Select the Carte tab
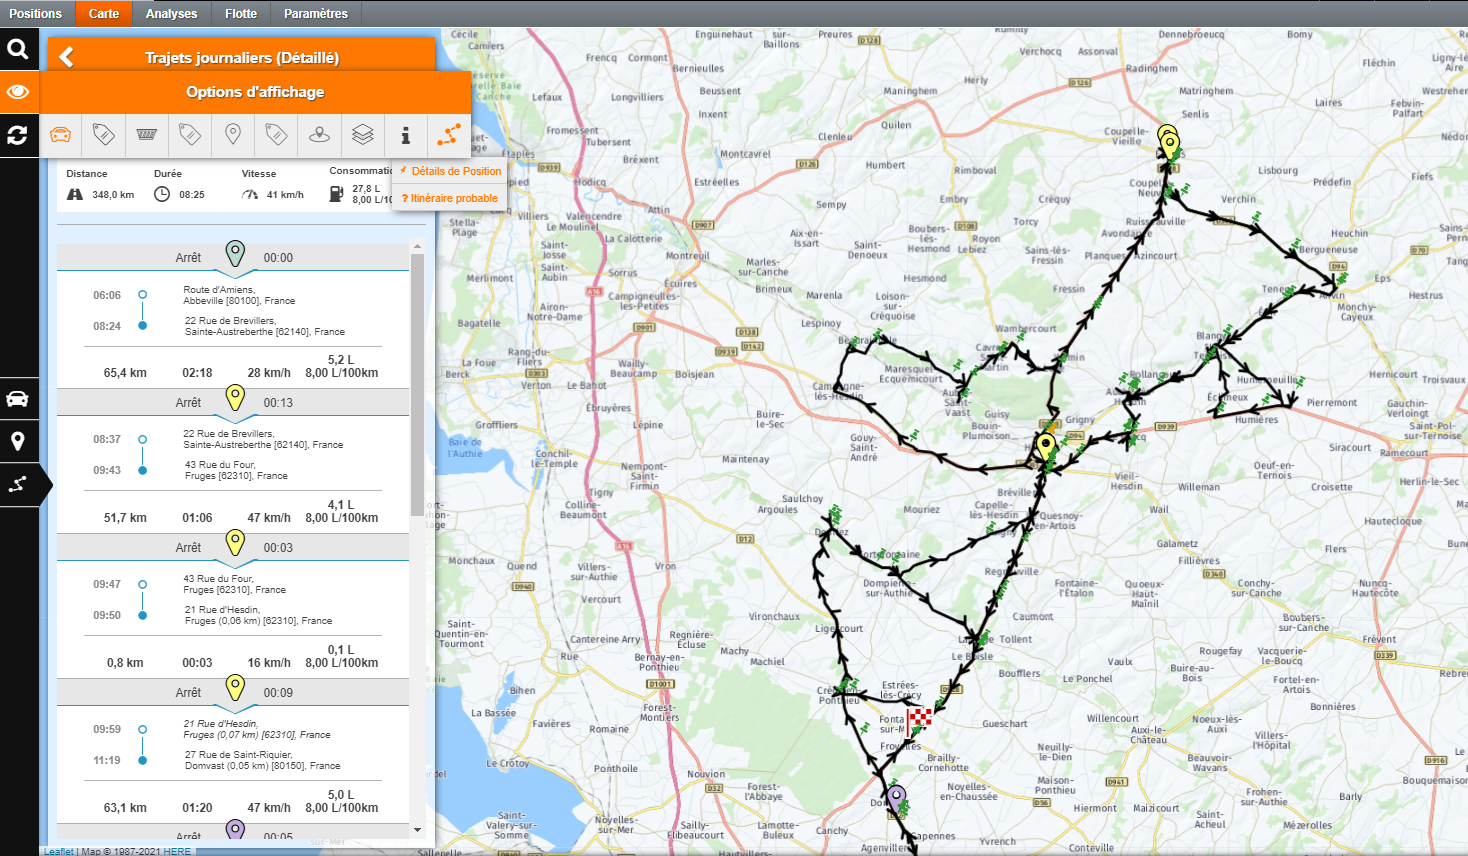The width and height of the screenshot is (1468, 856). click(x=103, y=13)
